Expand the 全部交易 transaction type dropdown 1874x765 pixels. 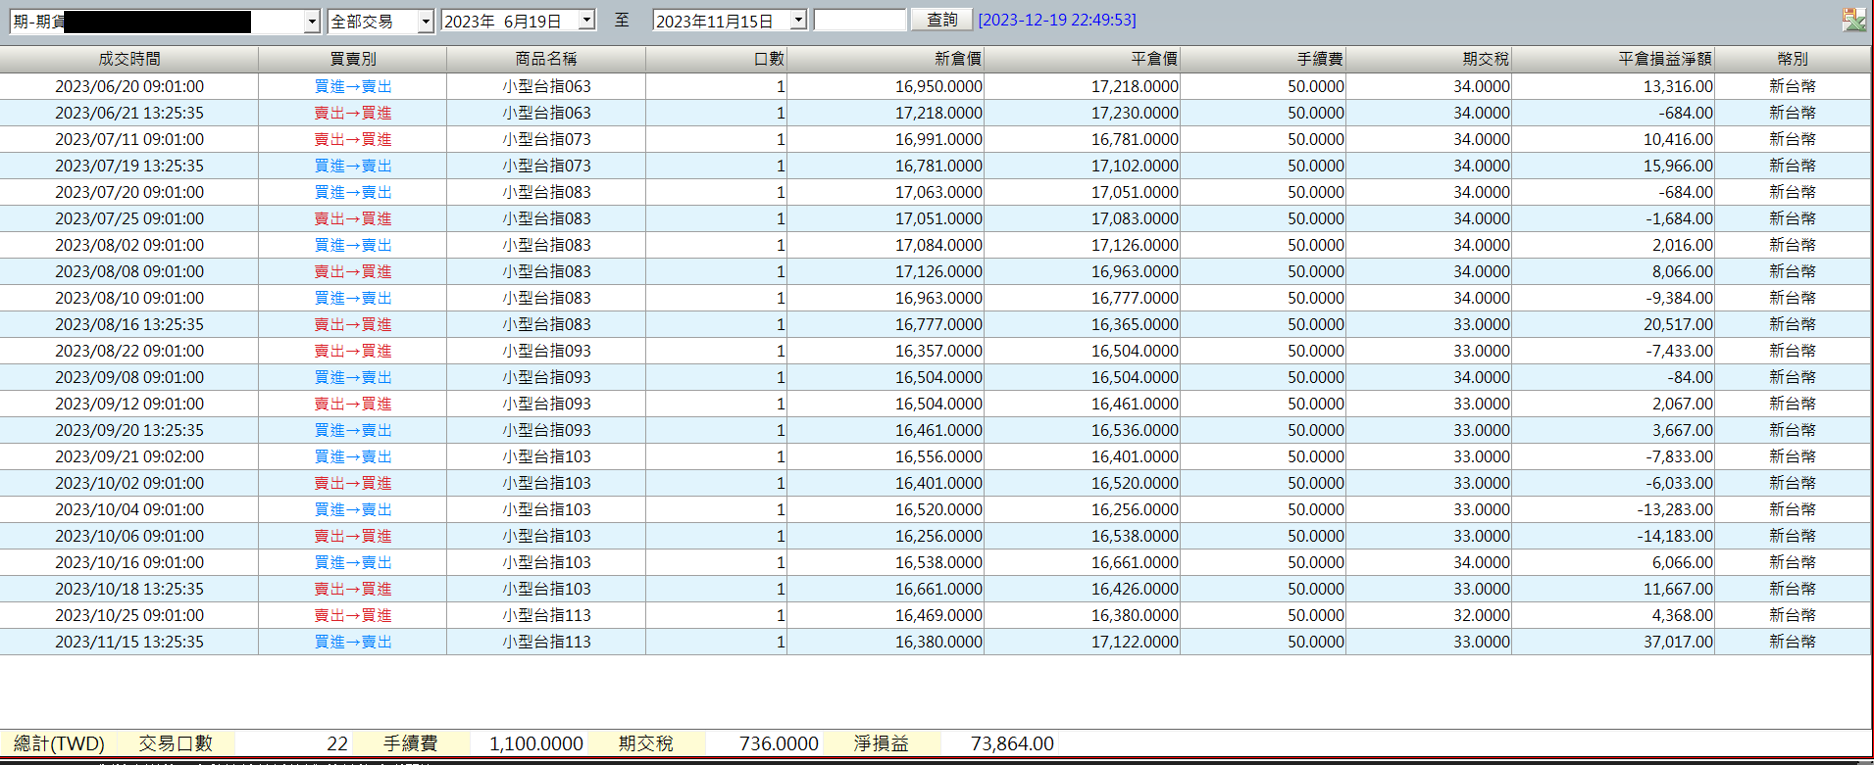425,21
